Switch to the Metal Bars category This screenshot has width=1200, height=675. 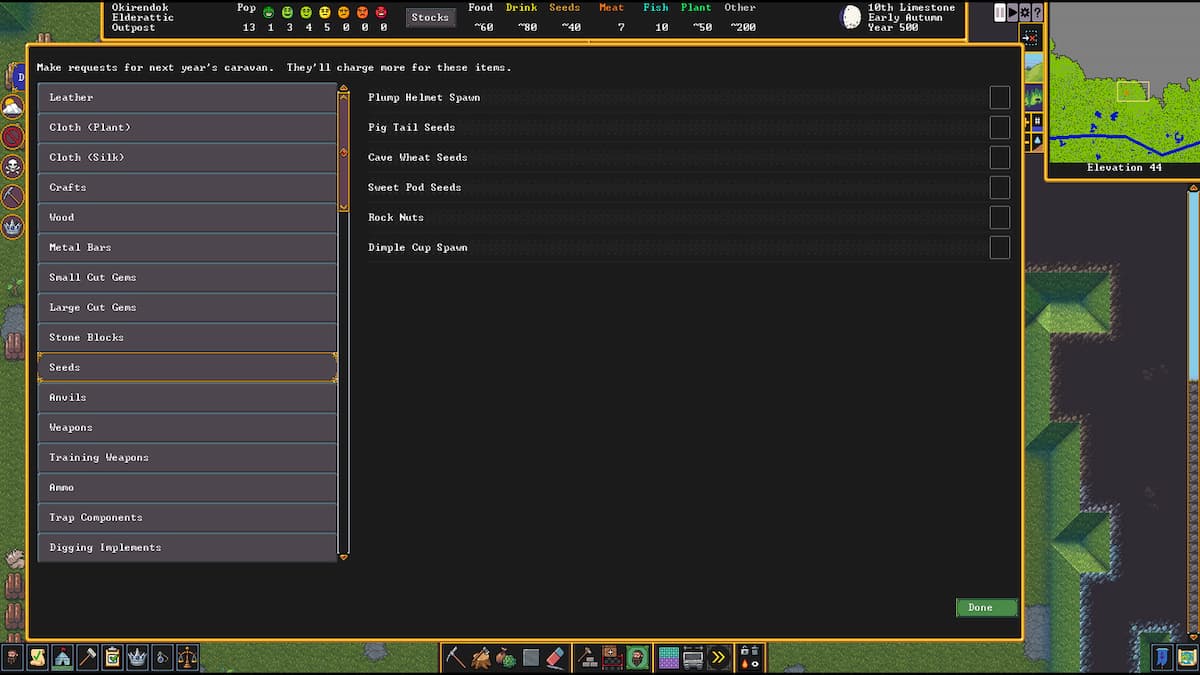(x=186, y=247)
